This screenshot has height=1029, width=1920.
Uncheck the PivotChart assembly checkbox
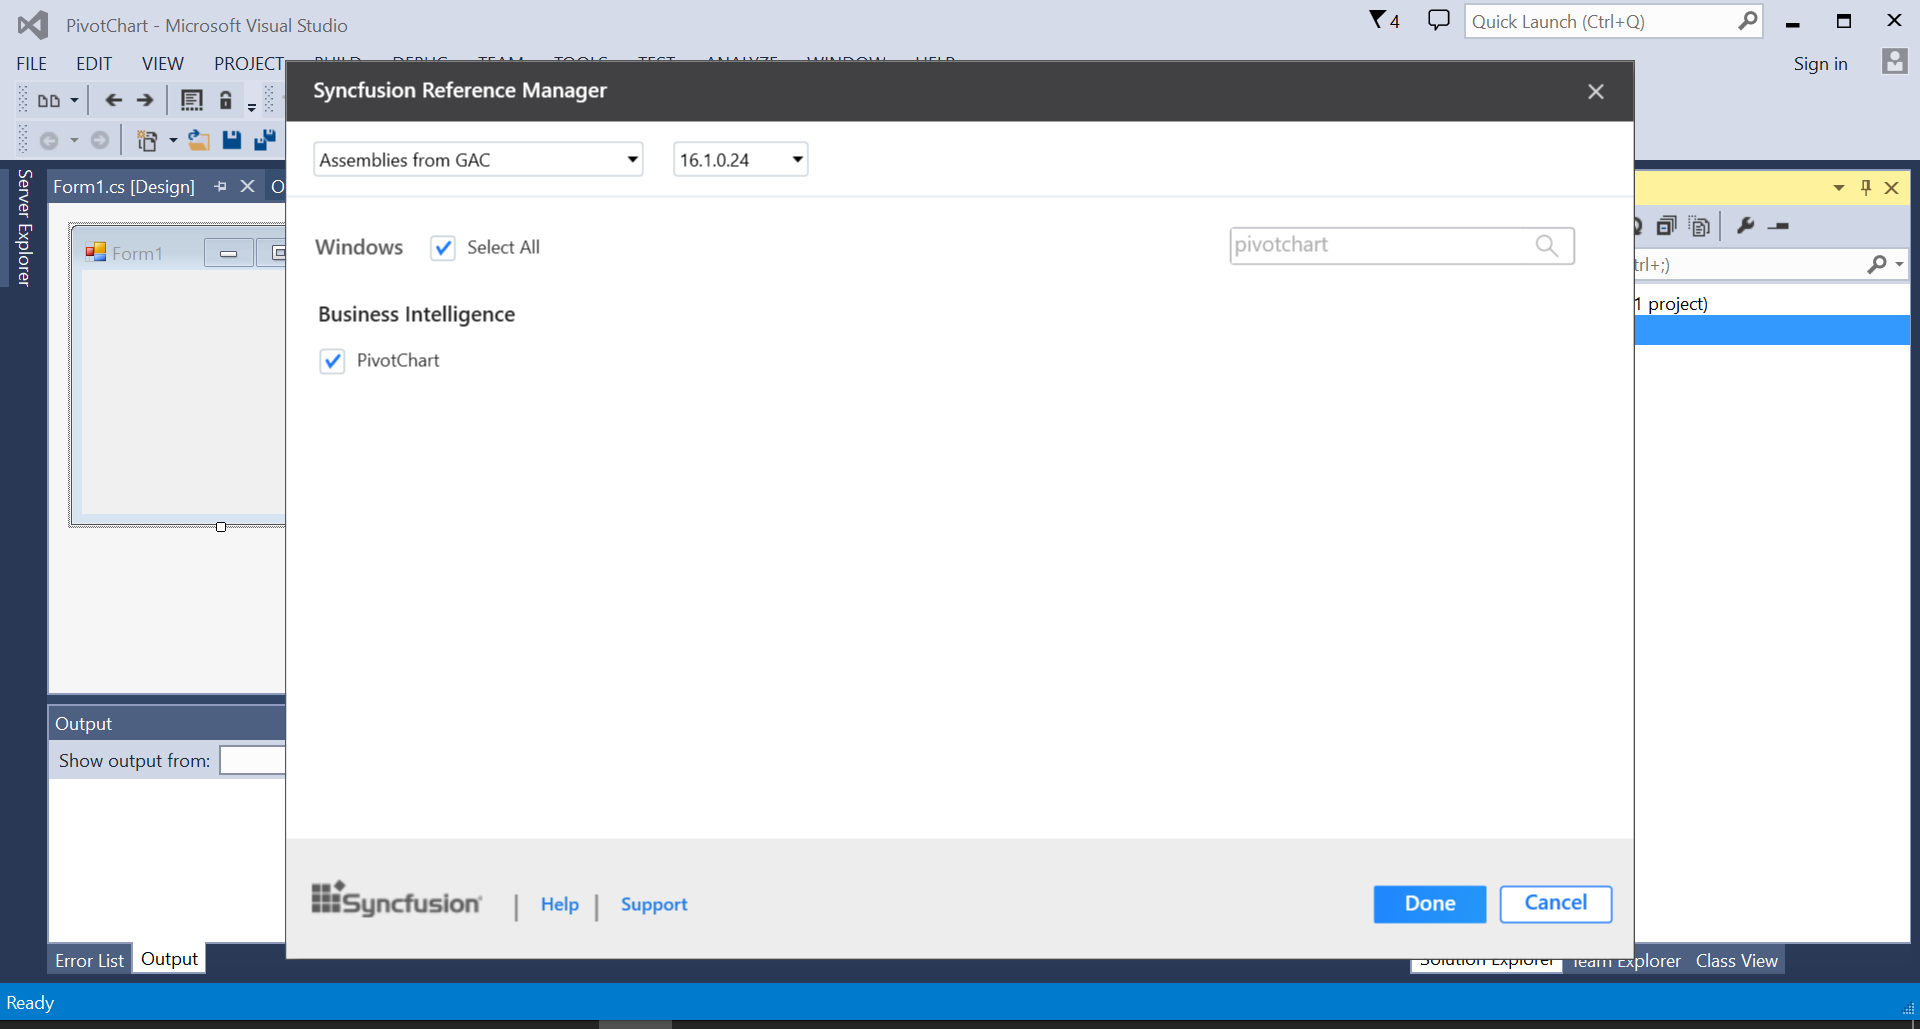pyautogui.click(x=332, y=361)
